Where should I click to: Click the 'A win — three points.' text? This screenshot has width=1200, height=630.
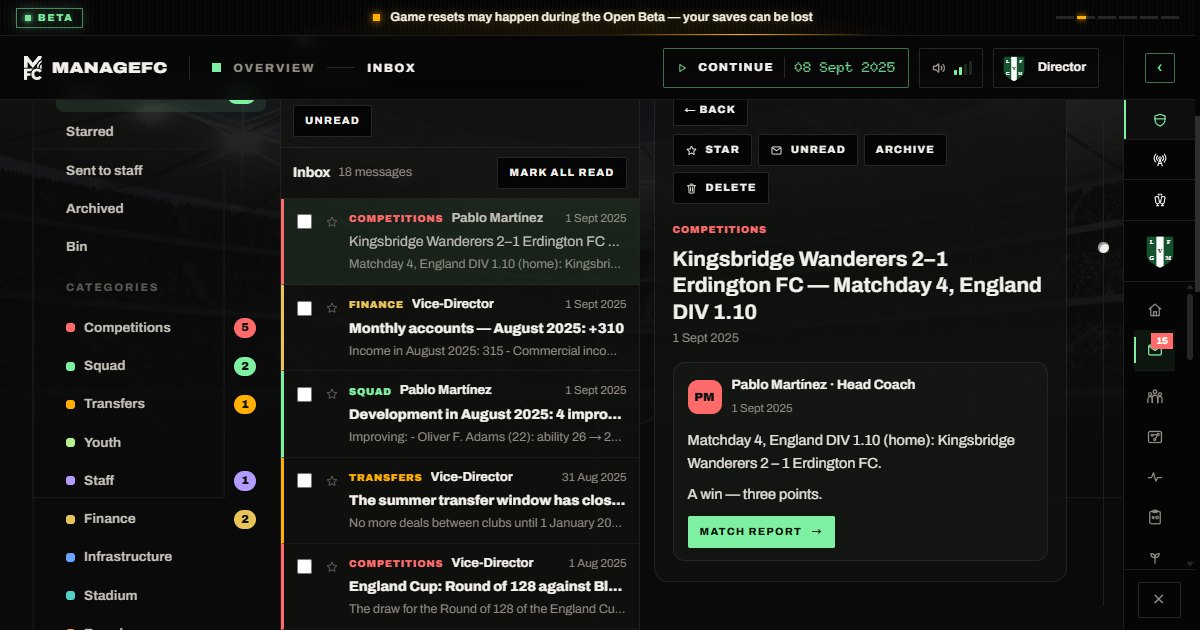[755, 494]
